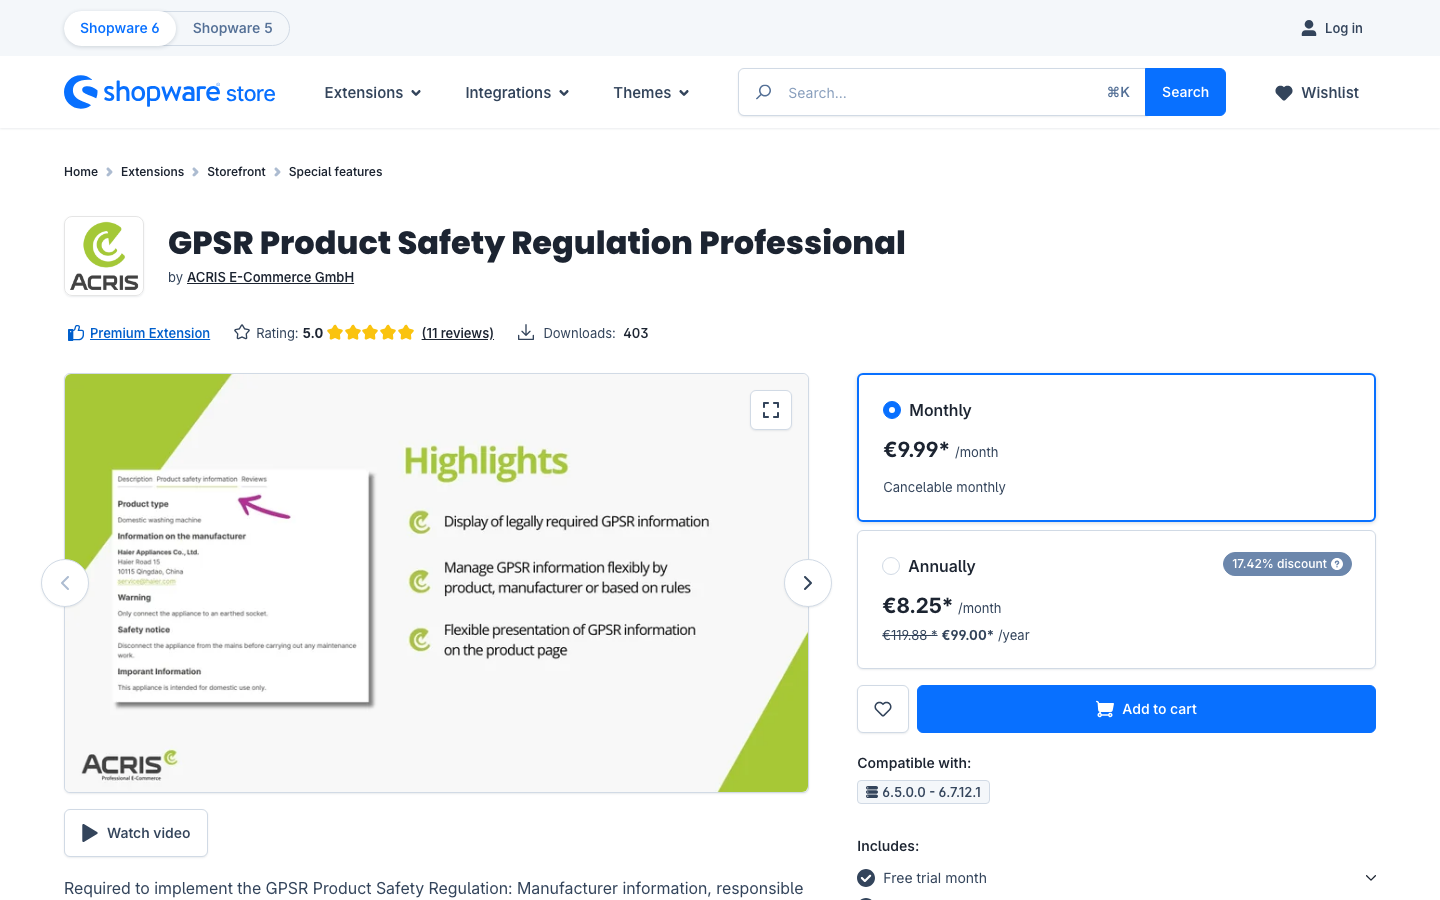The image size is (1440, 900).
Task: Click the Downloads arrow icon
Action: (x=526, y=332)
